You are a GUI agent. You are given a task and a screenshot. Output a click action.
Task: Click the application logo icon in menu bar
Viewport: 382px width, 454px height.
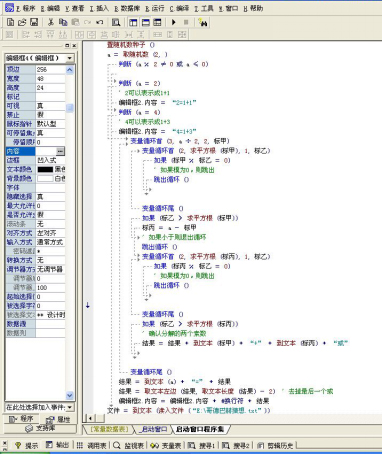coord(9,8)
